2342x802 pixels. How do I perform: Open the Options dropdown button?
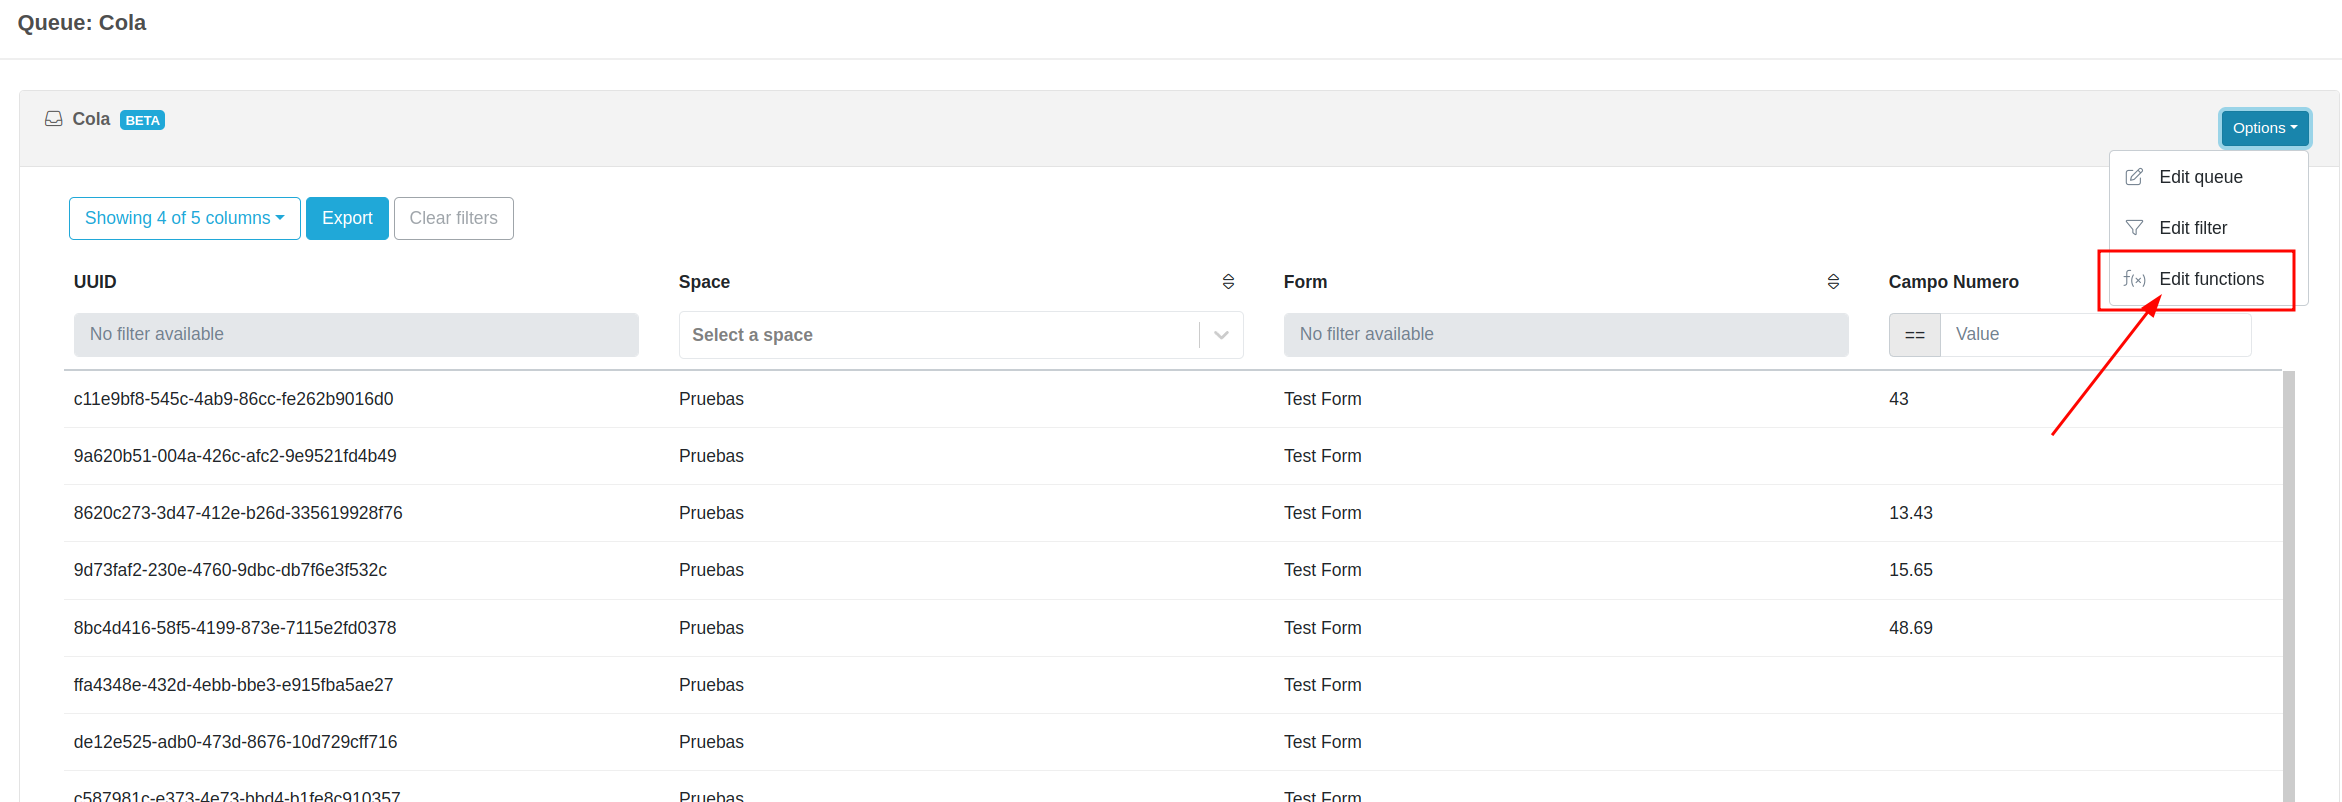2264,128
